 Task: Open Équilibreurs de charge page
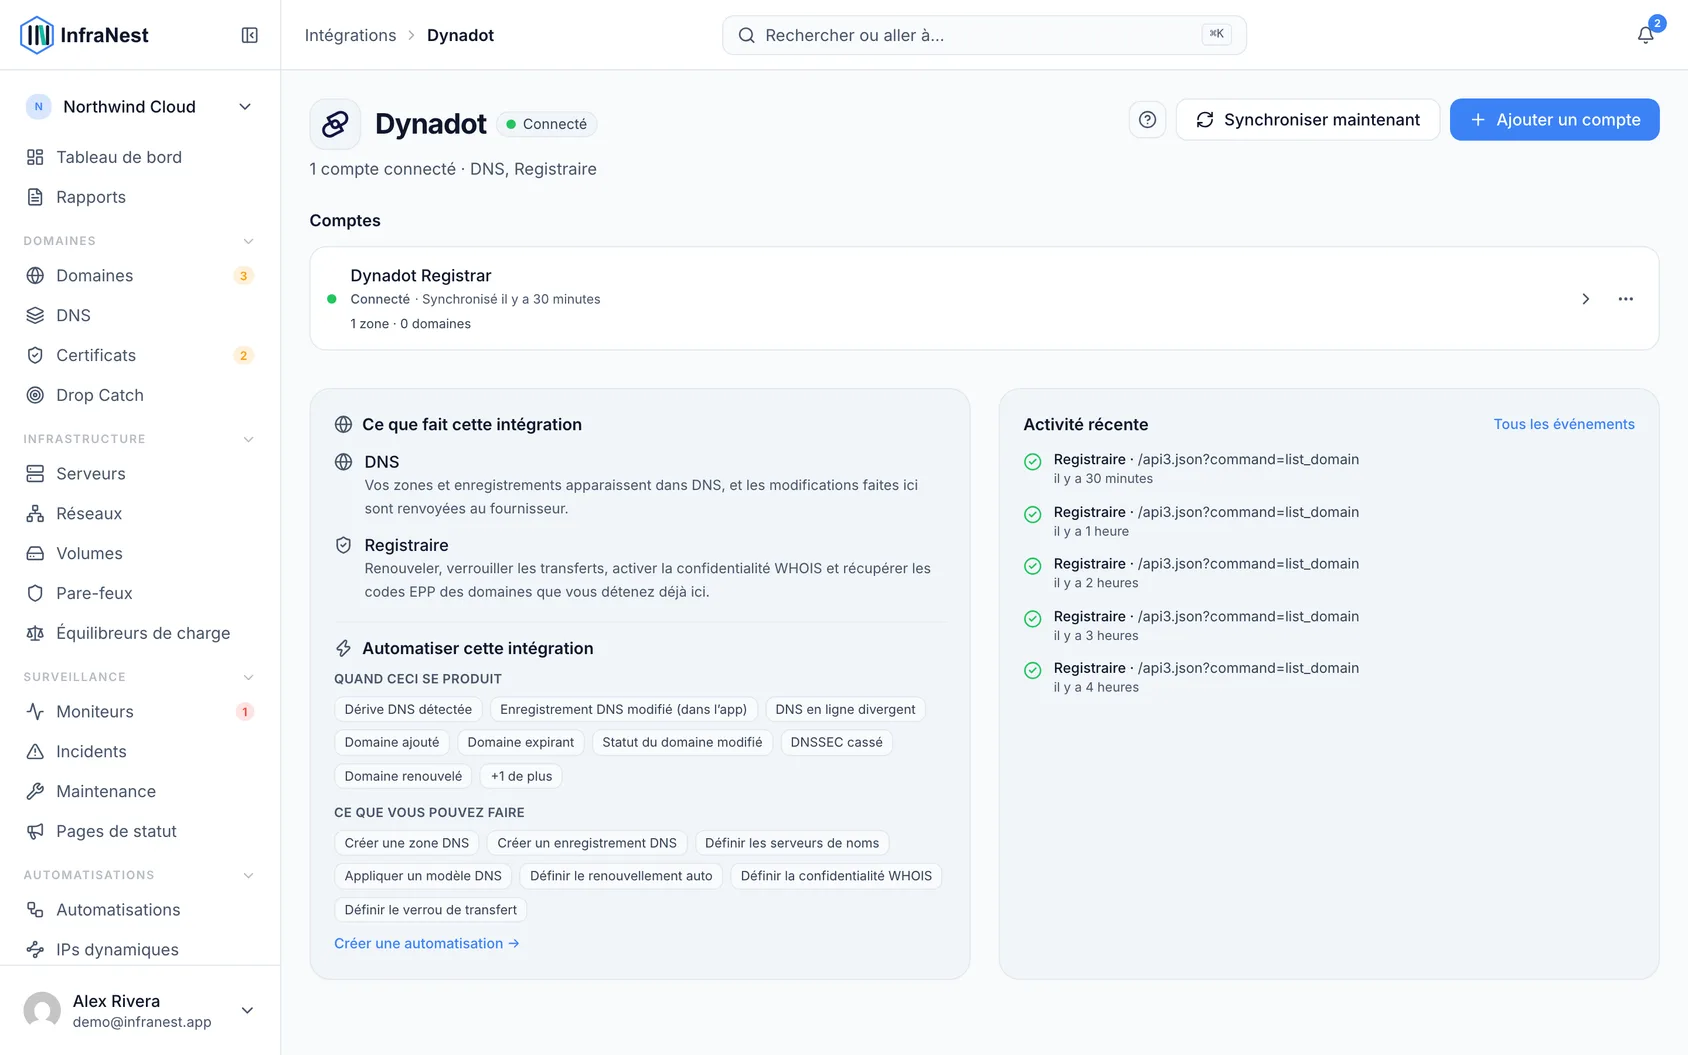point(140,633)
